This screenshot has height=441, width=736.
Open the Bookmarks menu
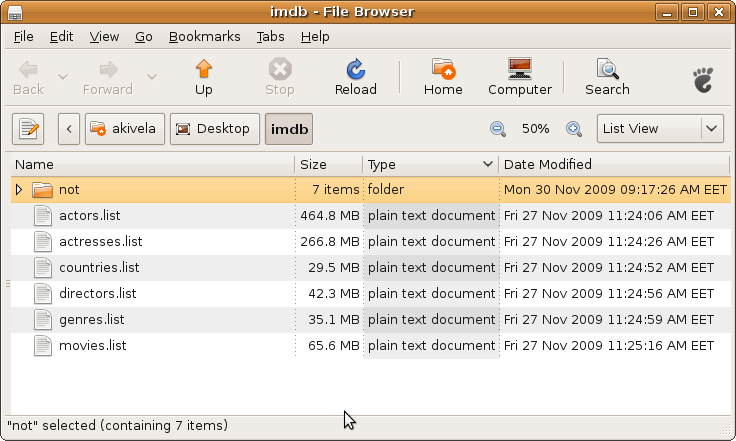(x=204, y=36)
